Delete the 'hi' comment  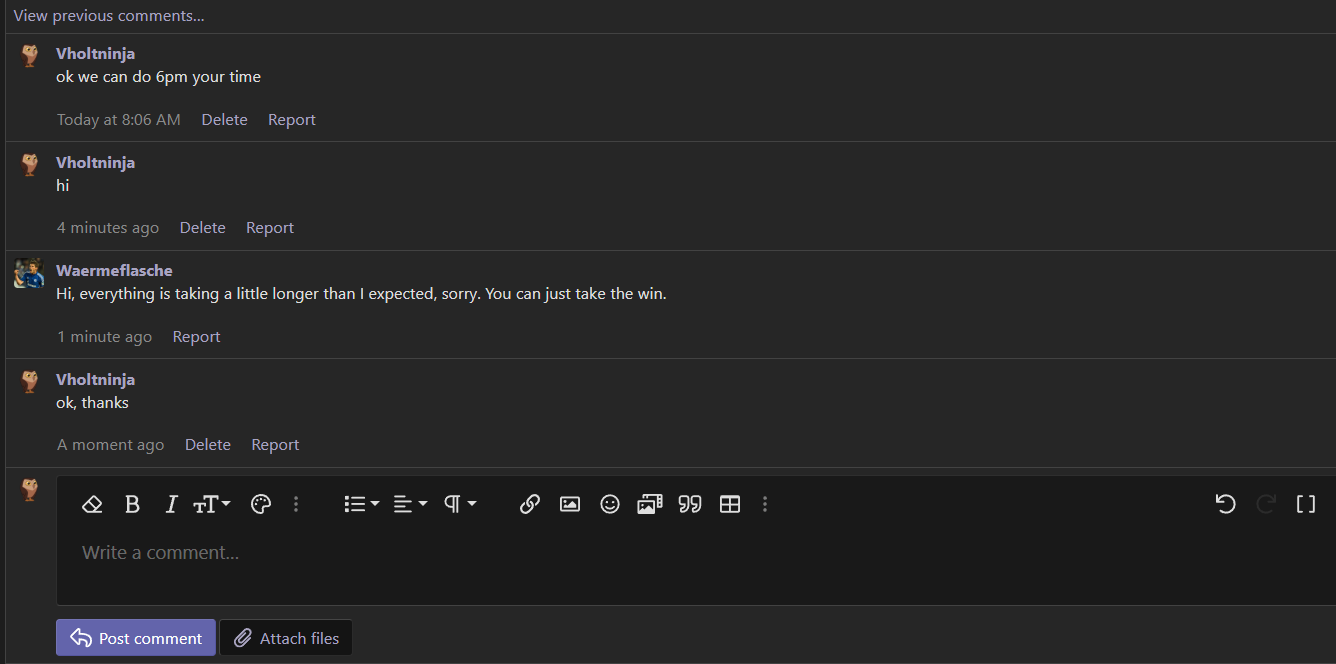tap(202, 228)
